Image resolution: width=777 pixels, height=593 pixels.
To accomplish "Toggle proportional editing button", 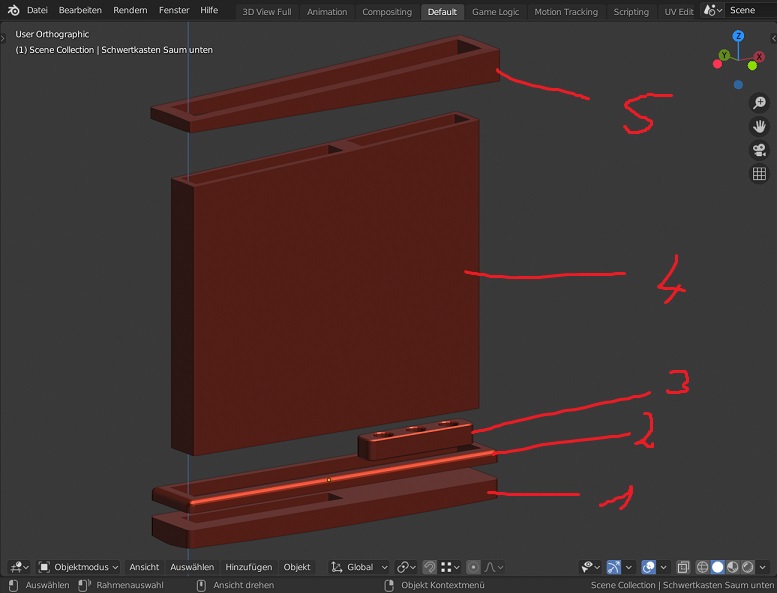I will [x=474, y=567].
